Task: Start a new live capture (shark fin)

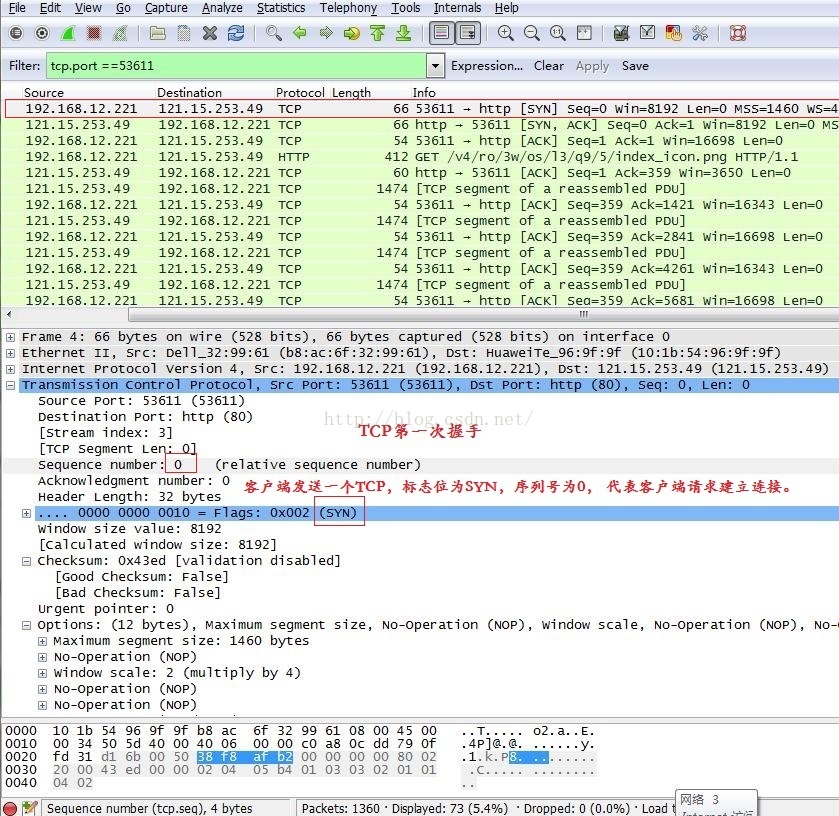Action: coord(68,33)
